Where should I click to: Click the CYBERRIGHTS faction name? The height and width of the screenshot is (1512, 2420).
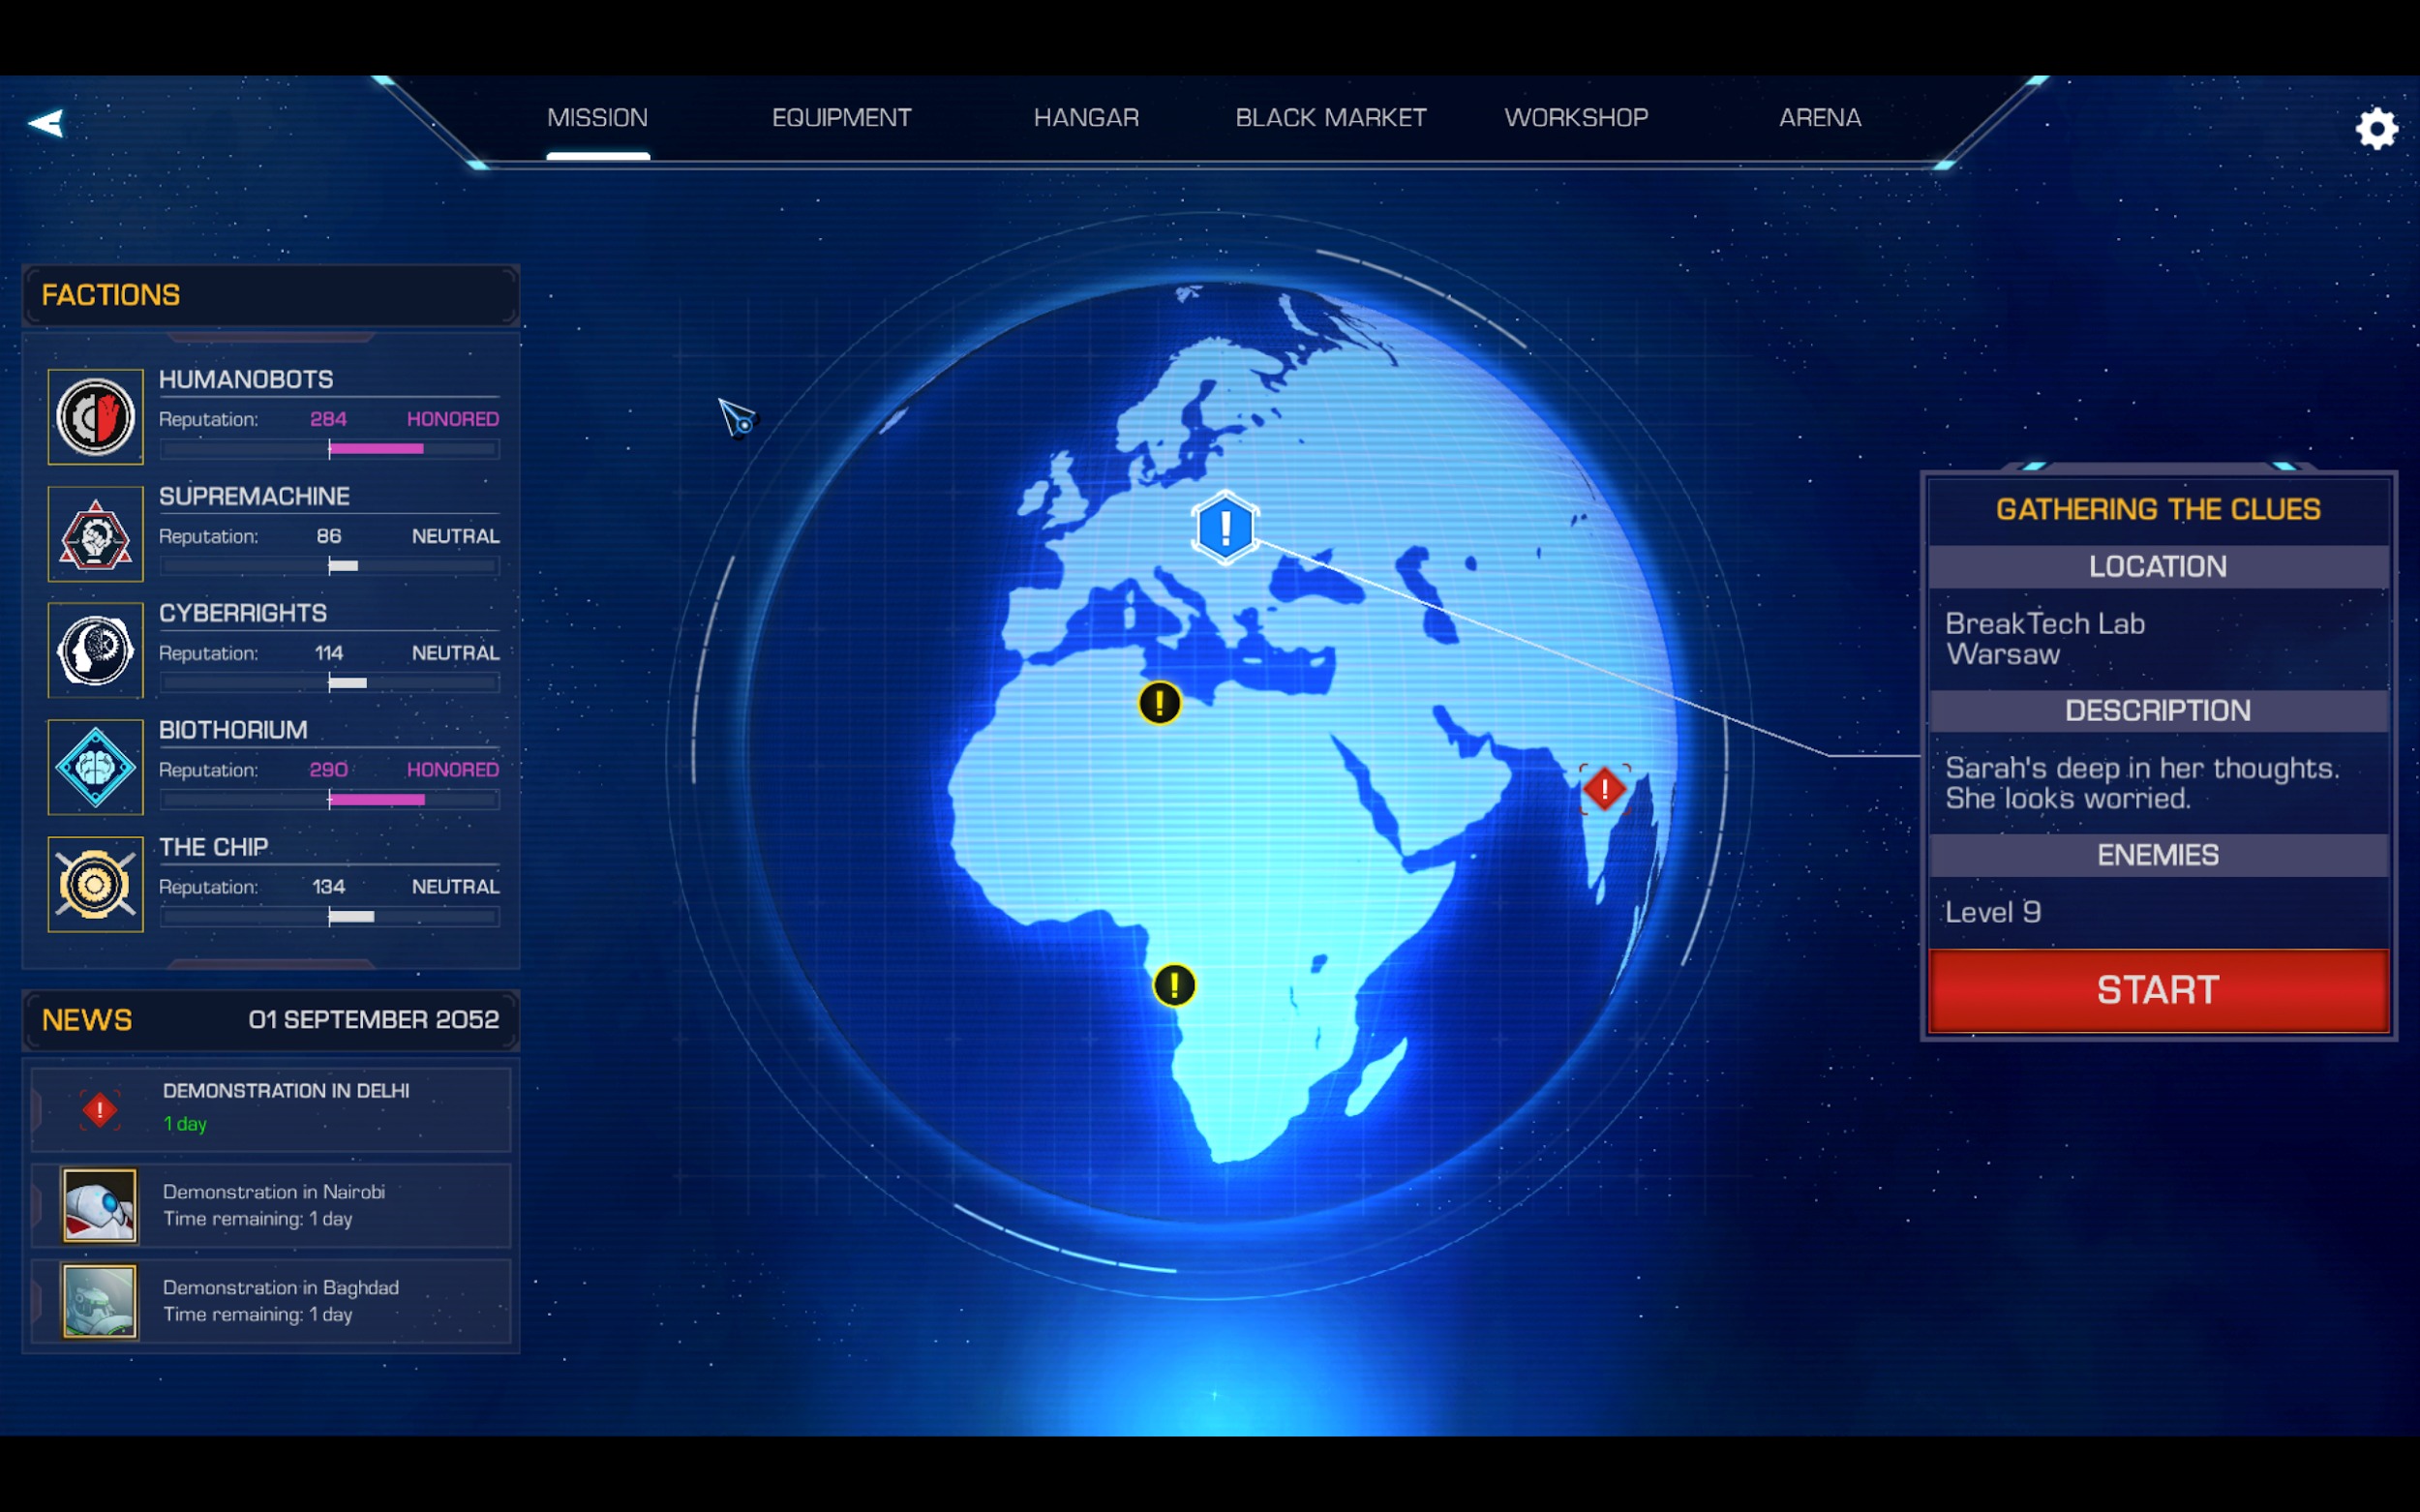(243, 614)
